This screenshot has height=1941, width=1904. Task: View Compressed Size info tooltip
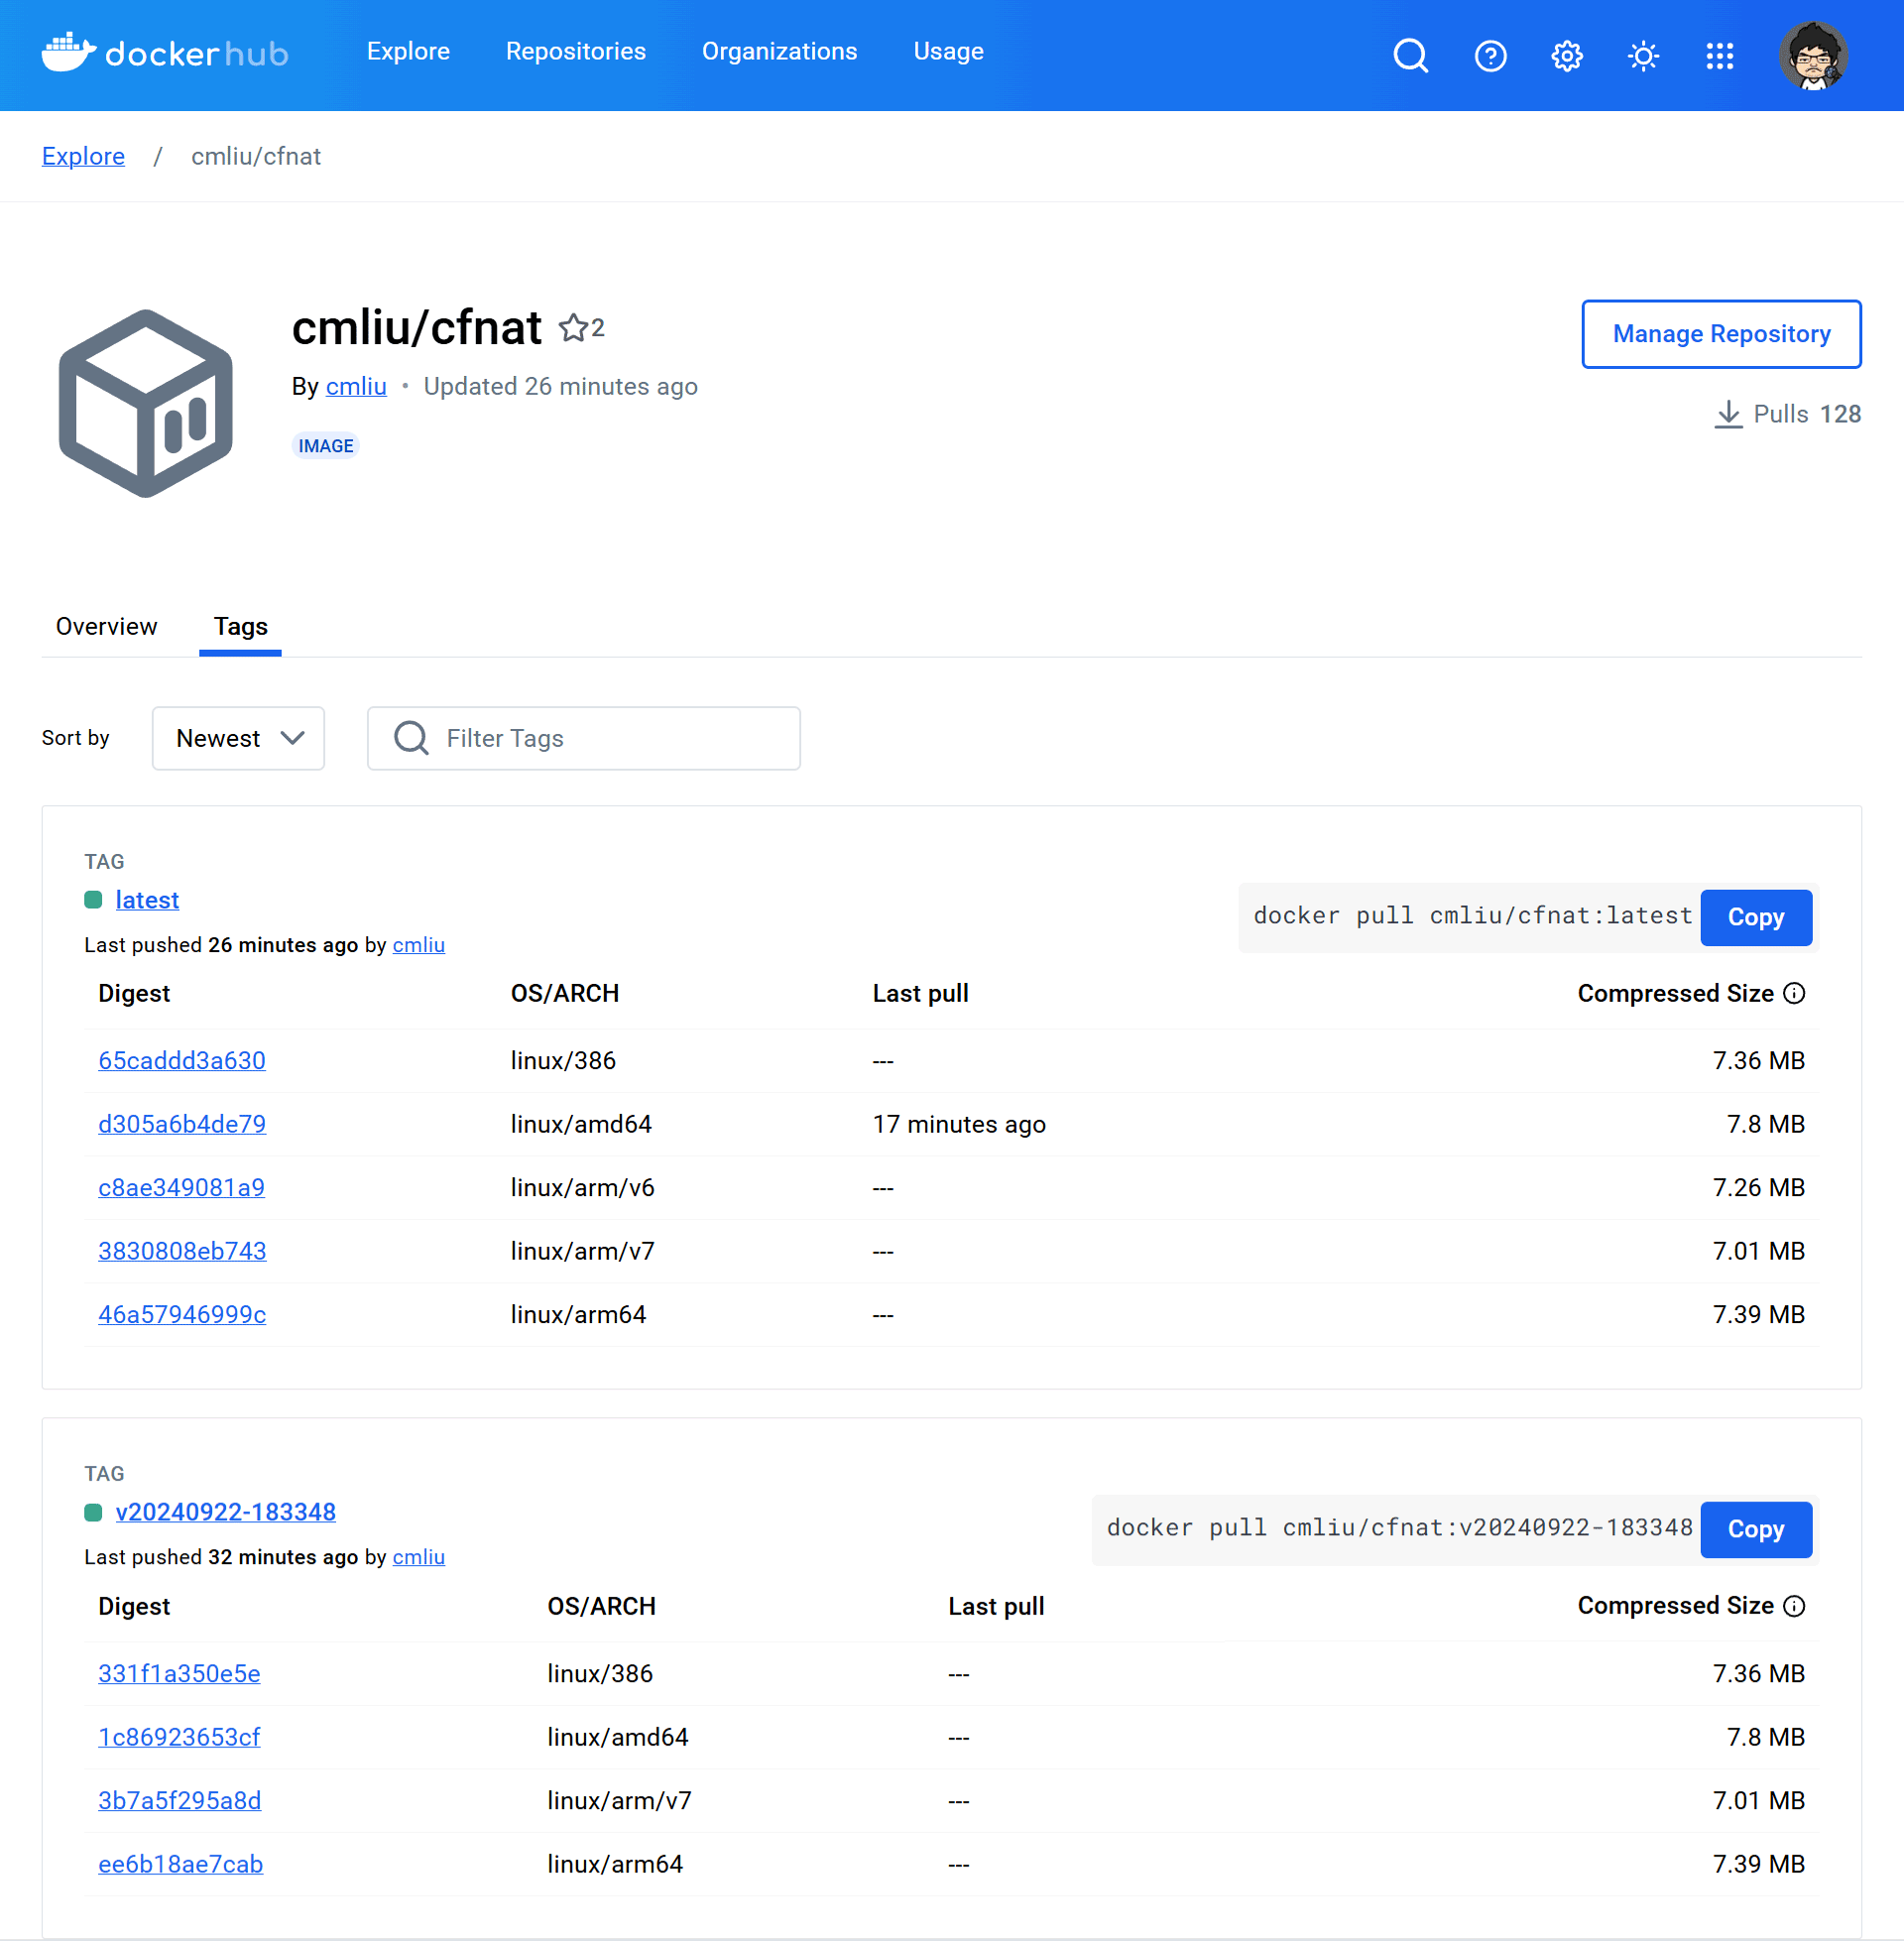click(x=1795, y=993)
